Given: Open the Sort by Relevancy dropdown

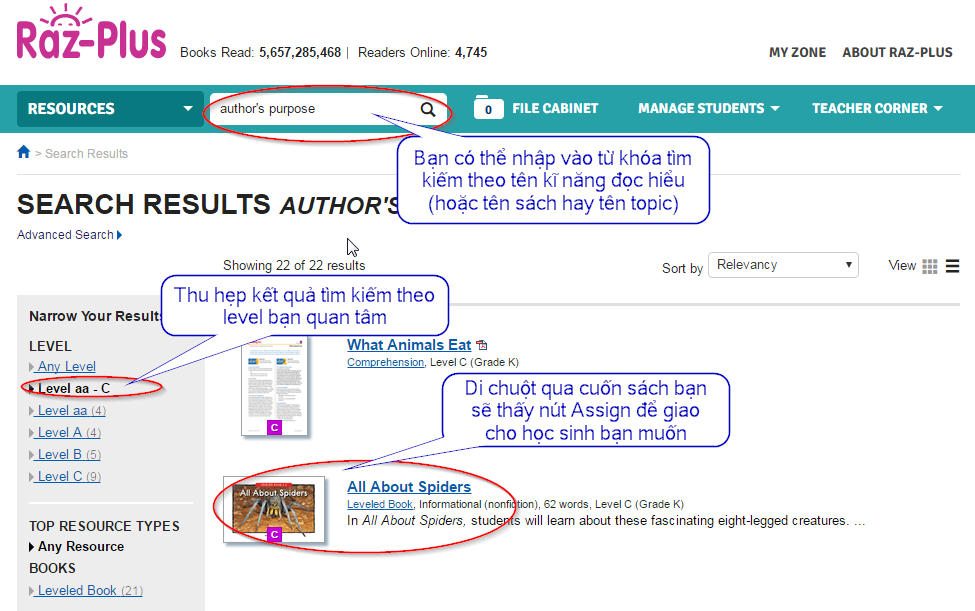Looking at the screenshot, I should [783, 265].
